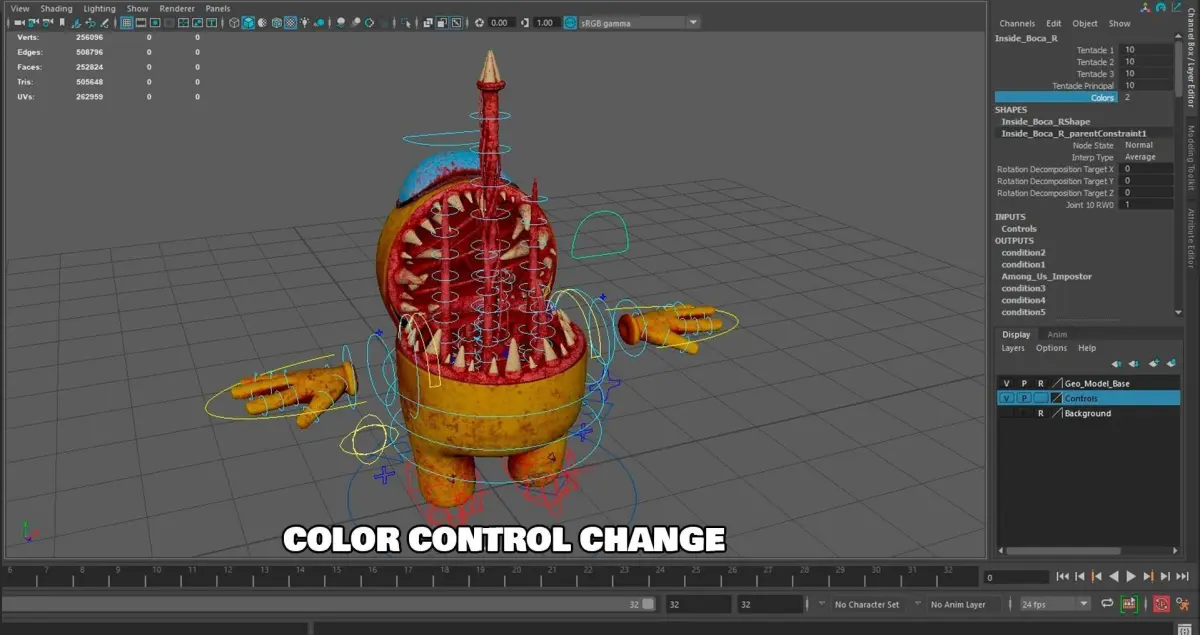Open the Lighting panel menu
Screen dimensions: 1200x635
pyautogui.click(x=100, y=8)
